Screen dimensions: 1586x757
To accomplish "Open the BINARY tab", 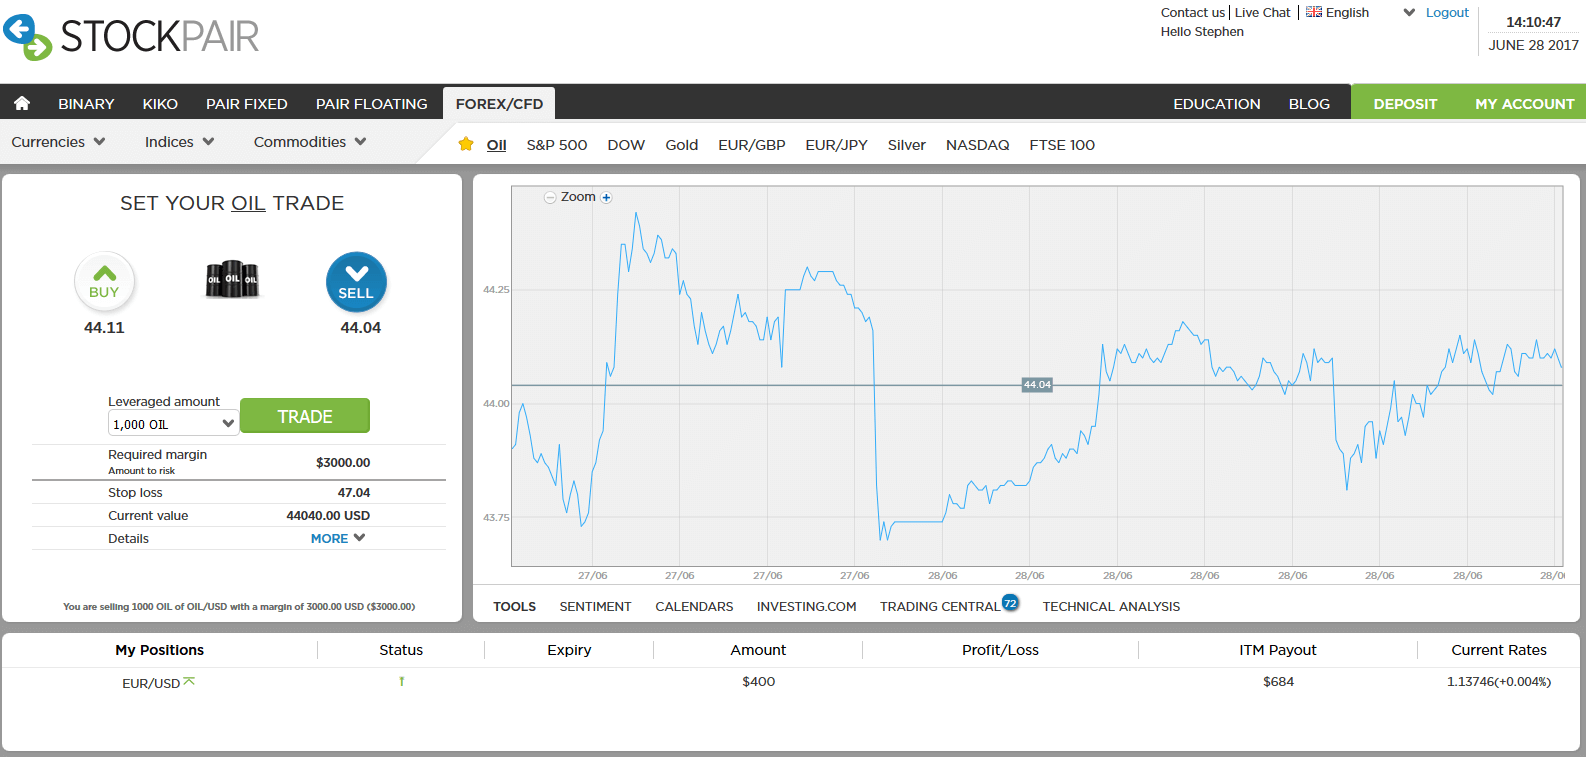I will click(86, 104).
